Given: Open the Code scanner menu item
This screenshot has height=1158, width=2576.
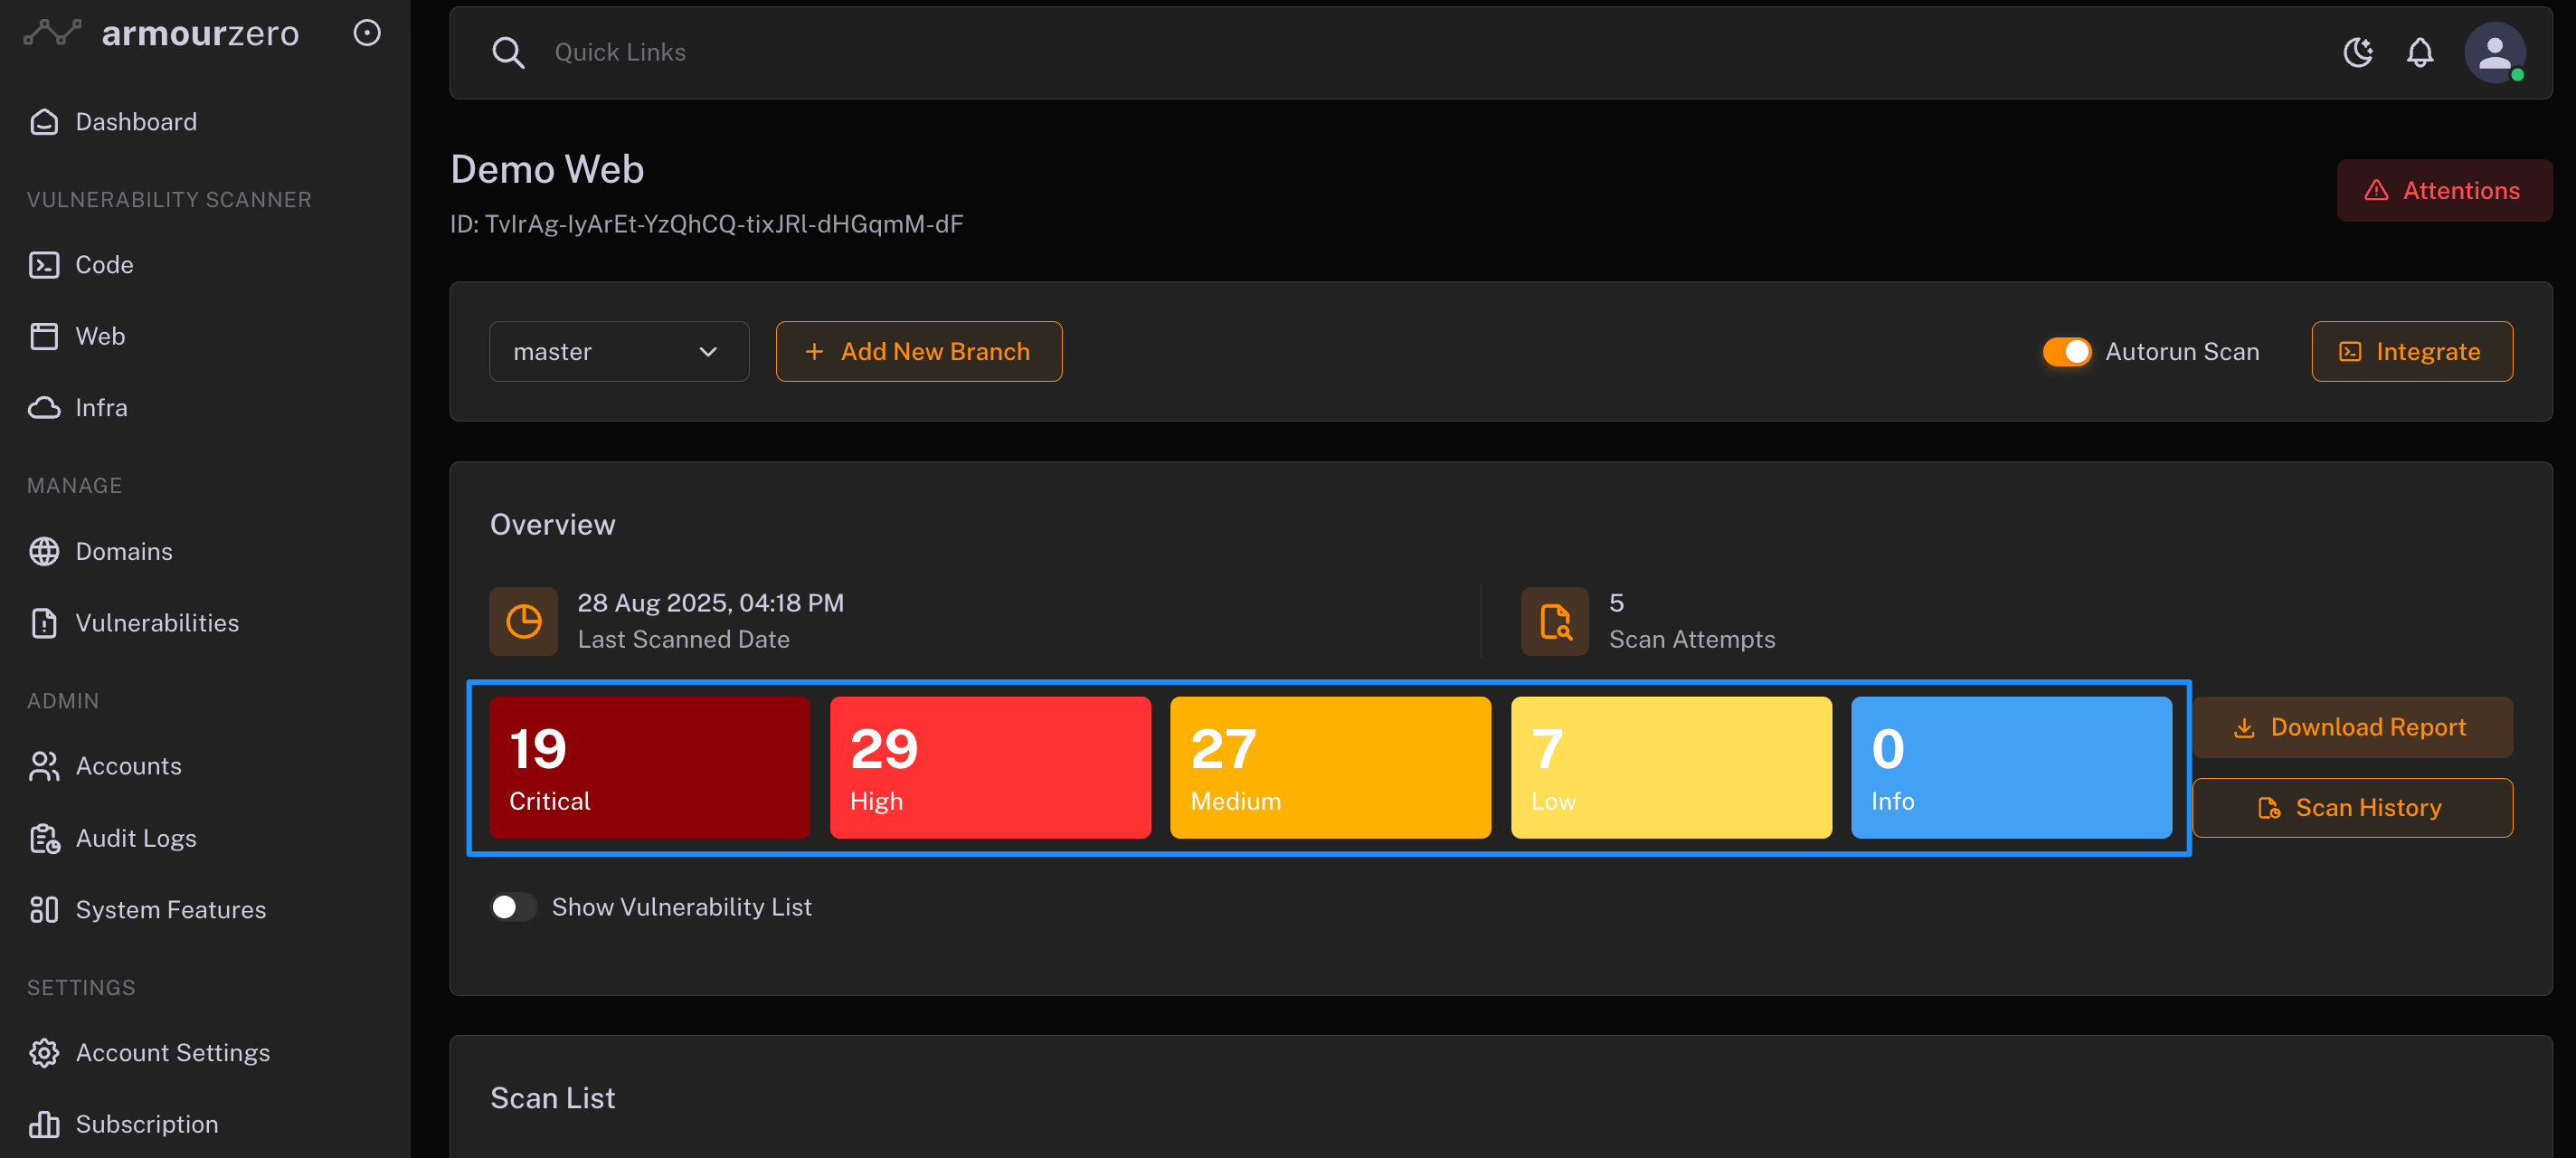Looking at the screenshot, I should point(104,265).
